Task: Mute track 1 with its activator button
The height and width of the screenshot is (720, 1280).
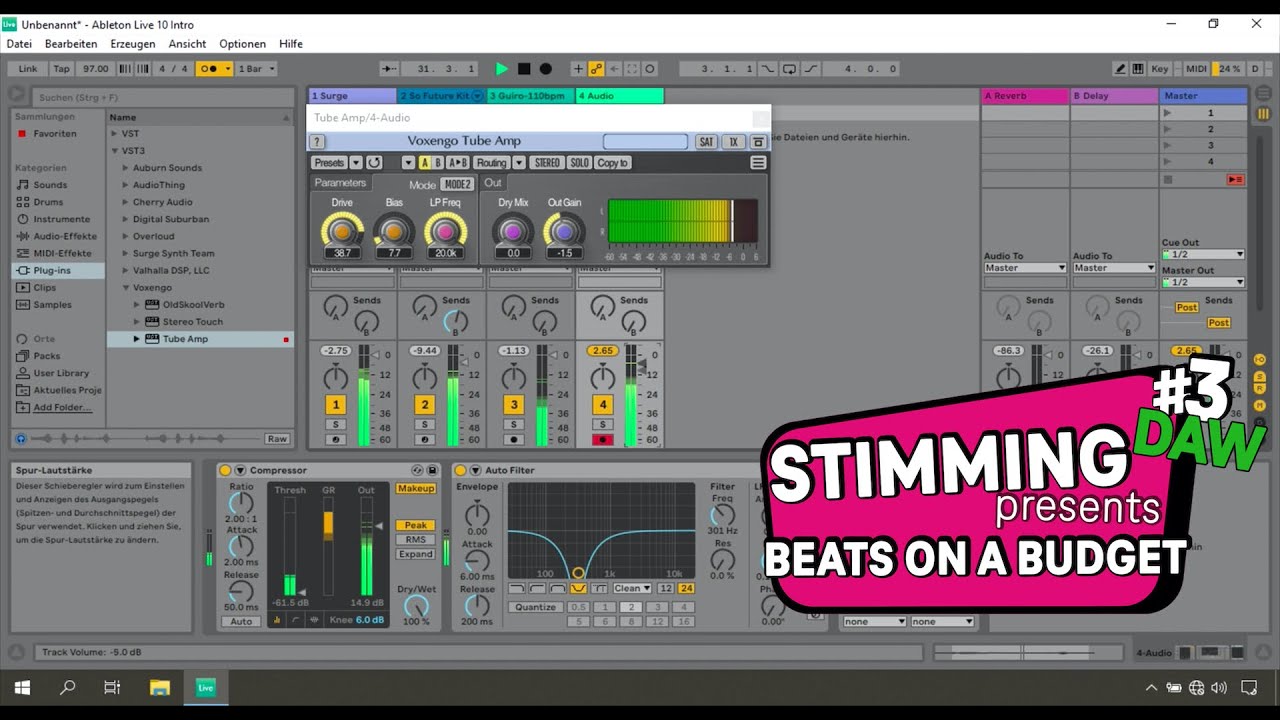Action: (x=336, y=404)
